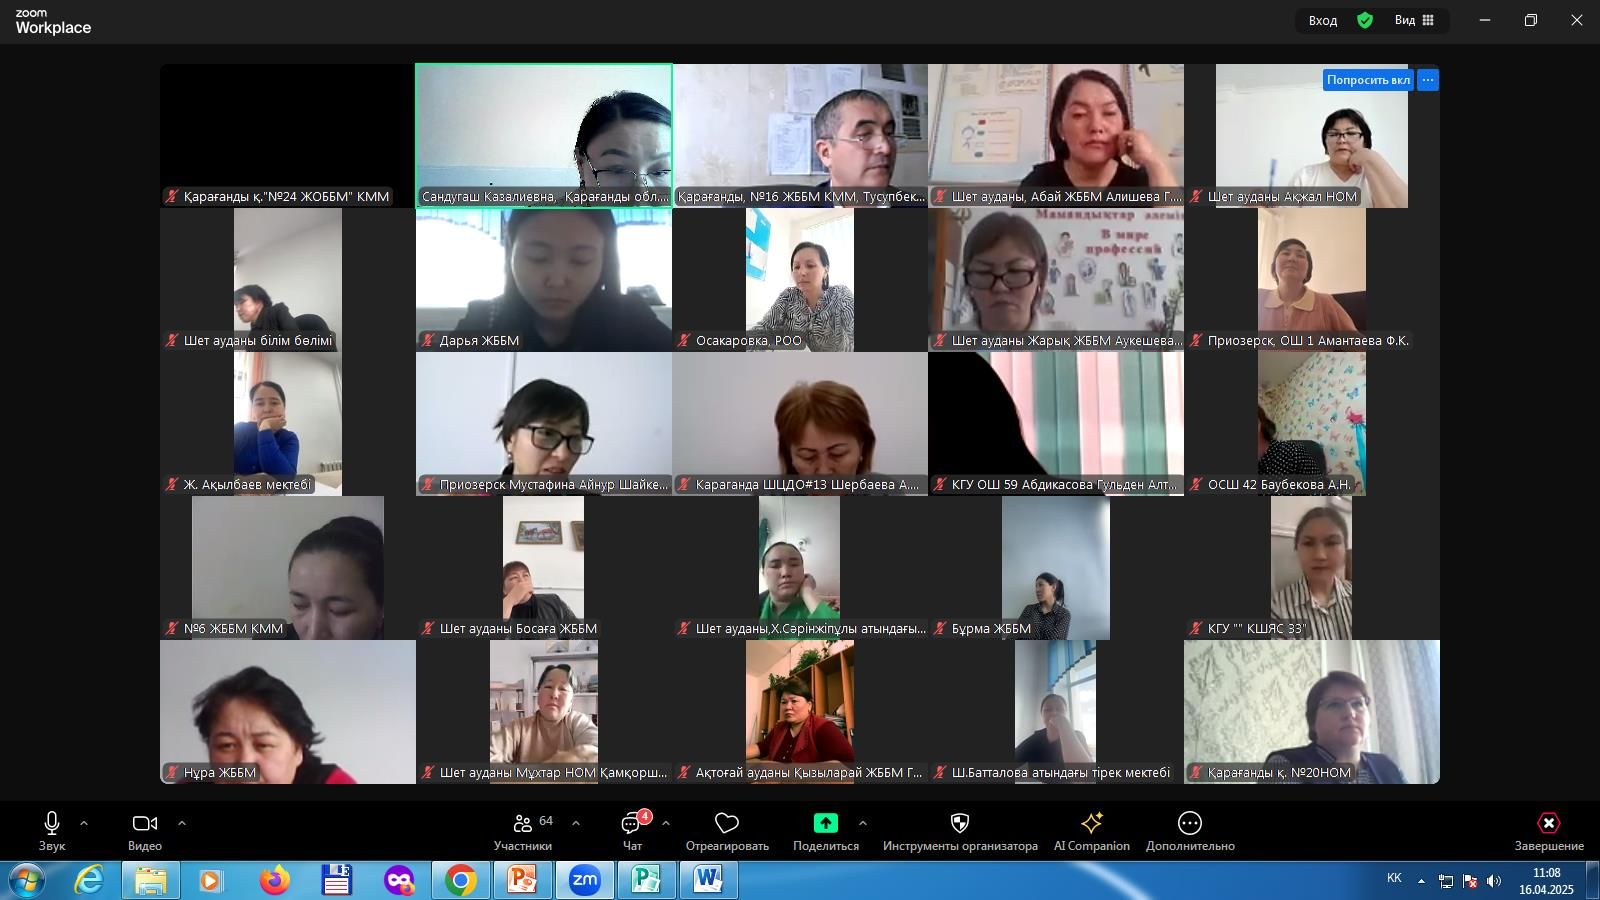Toggle the camera Видео button
The width and height of the screenshot is (1600, 900).
click(145, 823)
